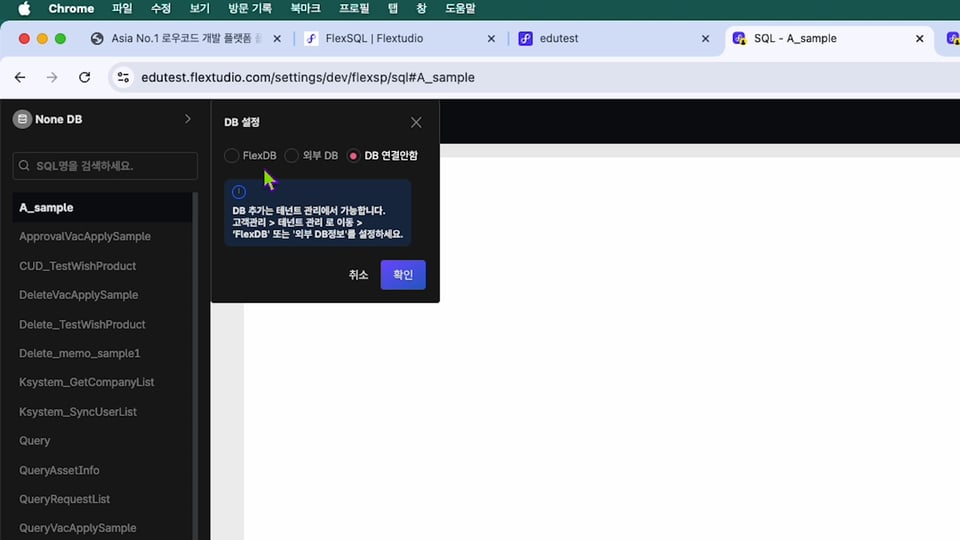Screen dimensions: 960x540
Task: Open Ksystem_GetCompanyList SQL
Action: pos(86,382)
